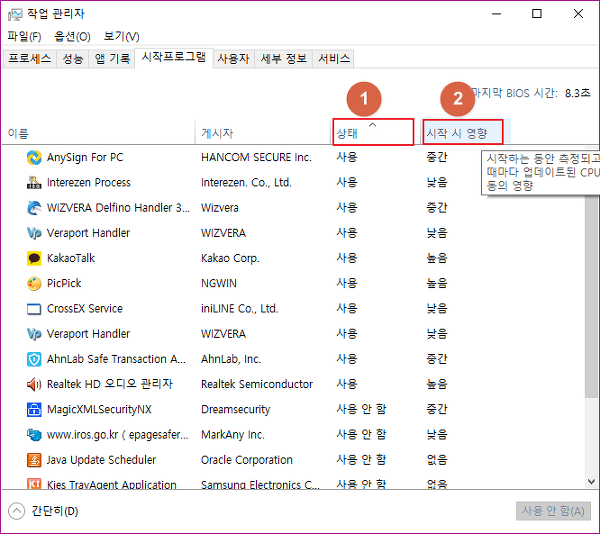
Task: Click the Interezen Process icon
Action: click(34, 183)
